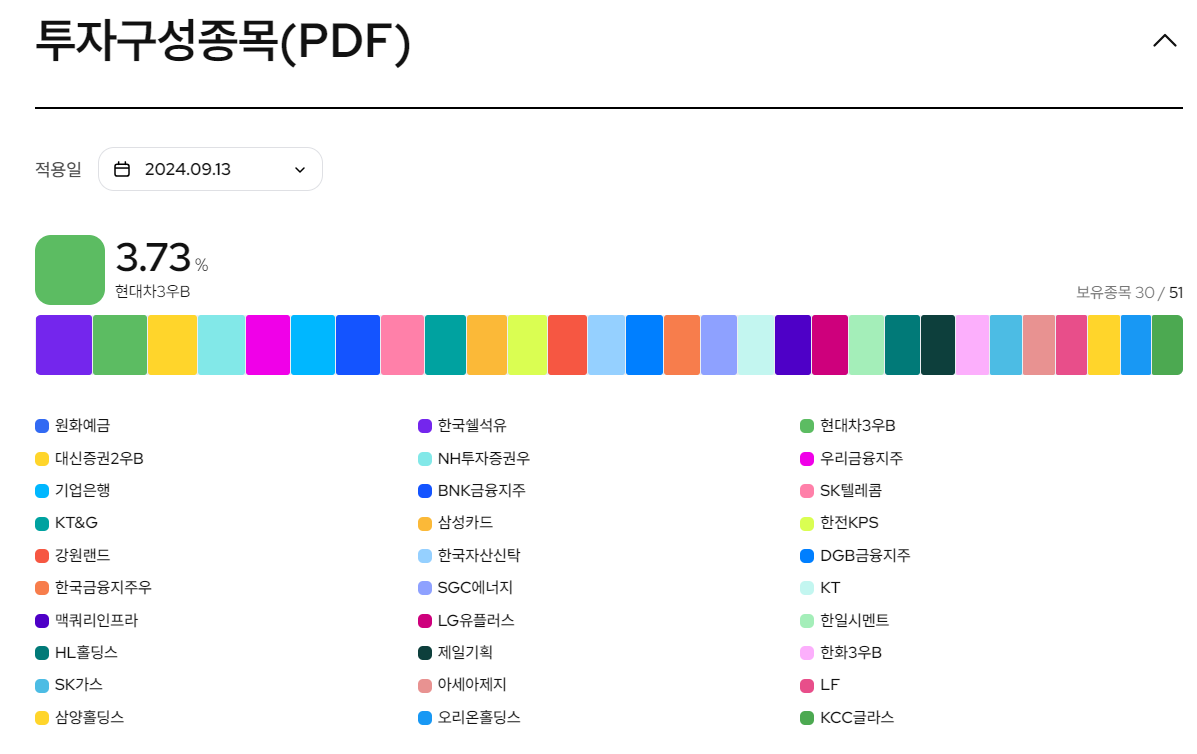
Task: Click the NH투자증권우 legend entry
Action: click(x=474, y=459)
